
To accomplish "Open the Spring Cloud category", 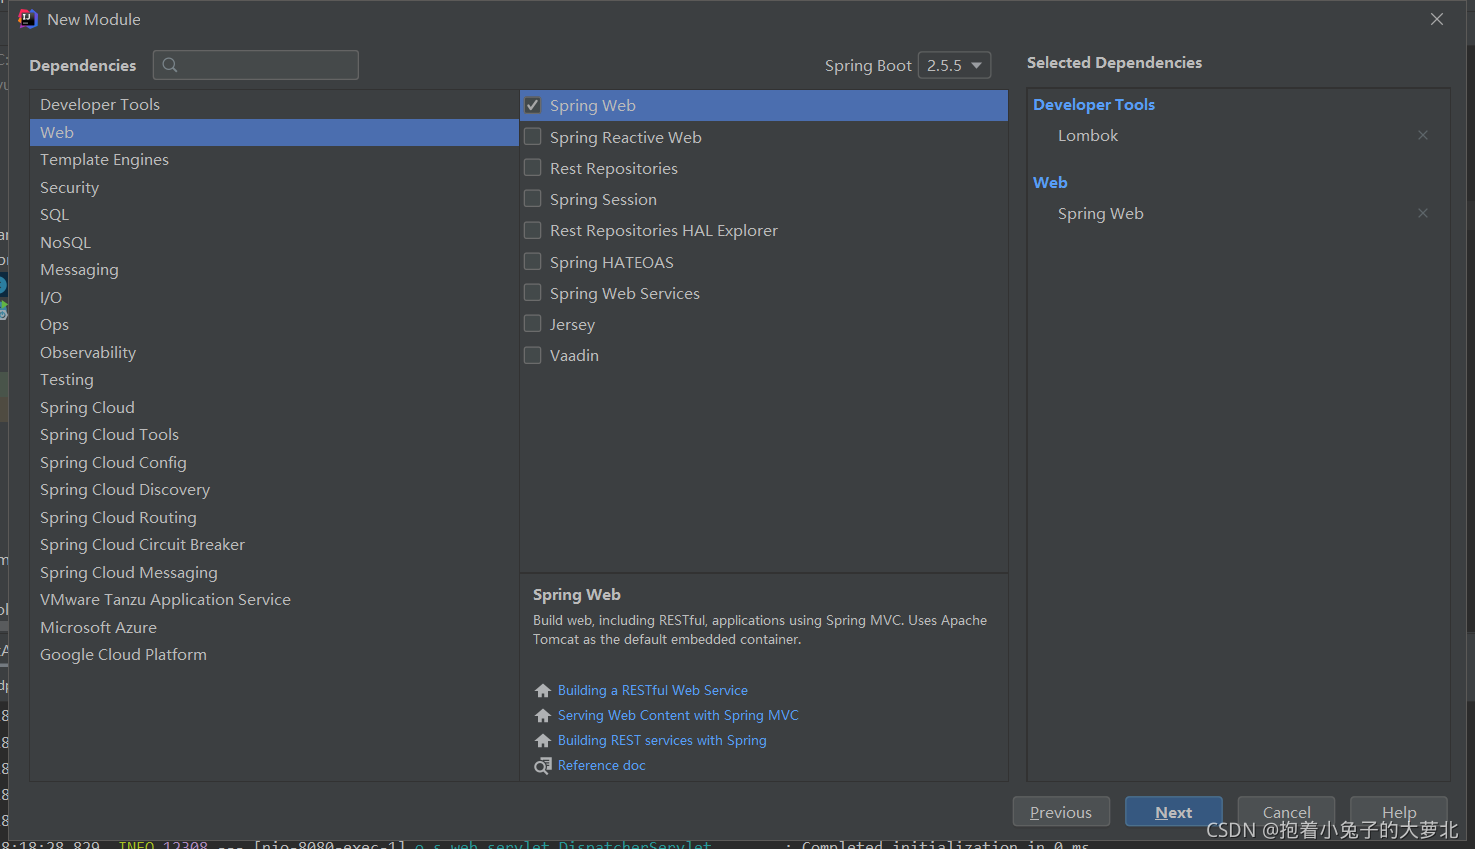I will 274,407.
